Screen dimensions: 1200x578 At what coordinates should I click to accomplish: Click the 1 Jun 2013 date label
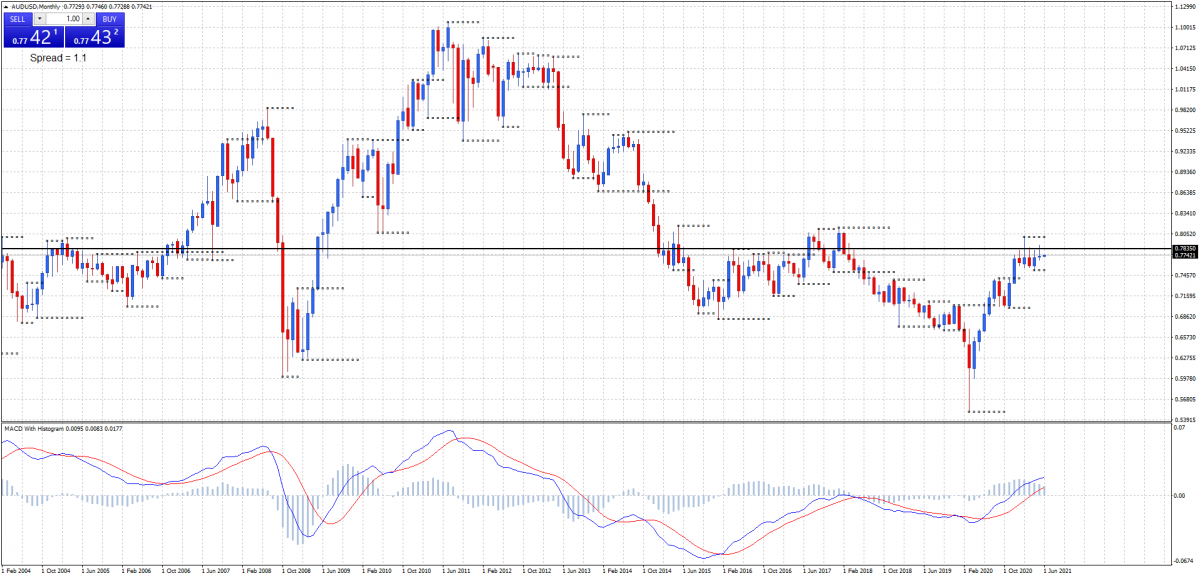pos(577,572)
